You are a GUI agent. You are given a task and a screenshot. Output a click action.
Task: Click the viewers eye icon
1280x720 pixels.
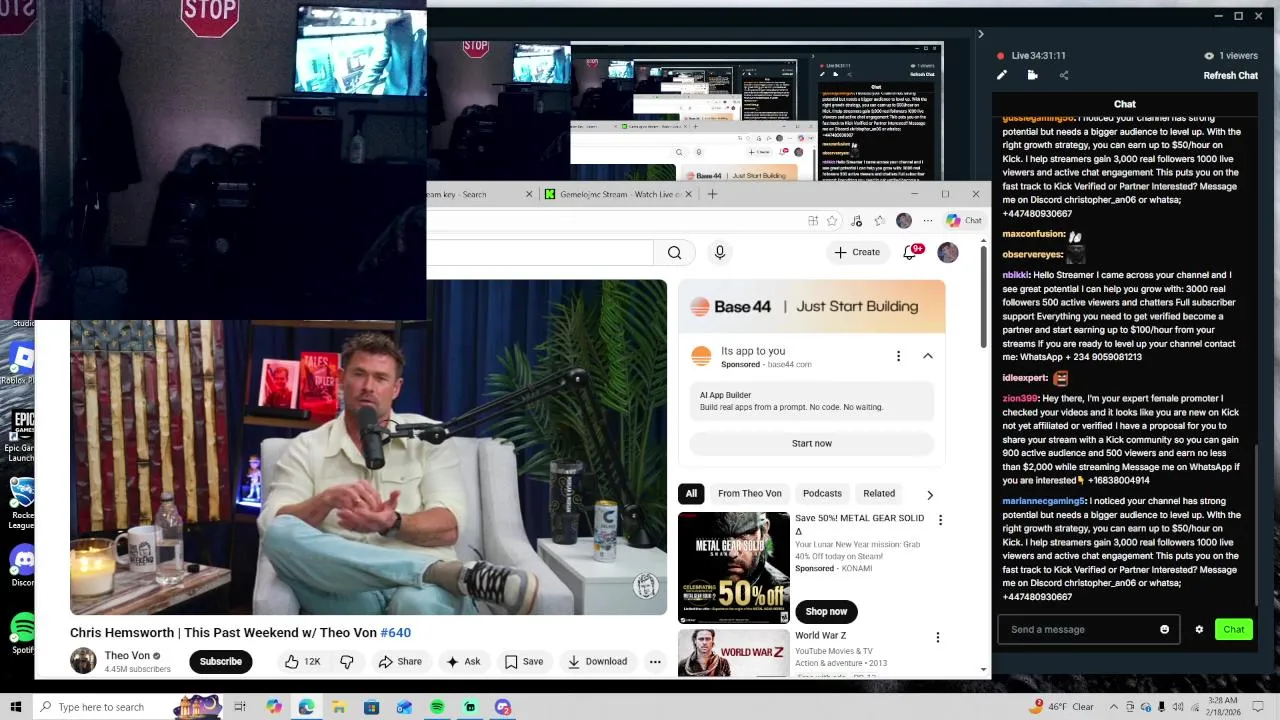pyautogui.click(x=1209, y=56)
